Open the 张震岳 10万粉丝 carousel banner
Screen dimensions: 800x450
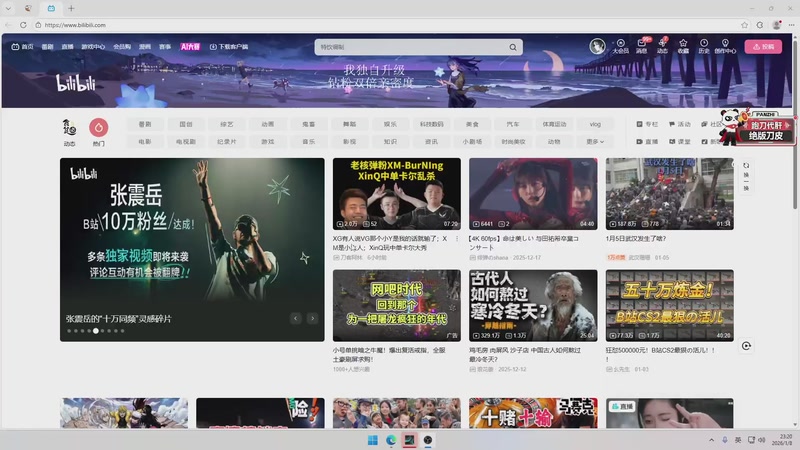[x=192, y=249]
